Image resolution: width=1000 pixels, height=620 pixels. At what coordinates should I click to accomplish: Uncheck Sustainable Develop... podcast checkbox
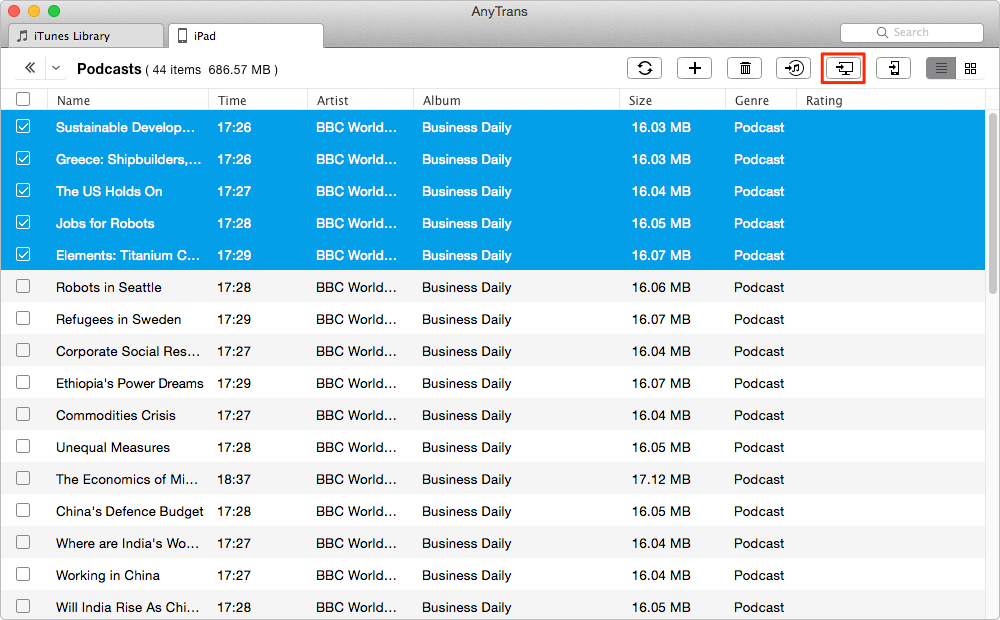(23, 126)
